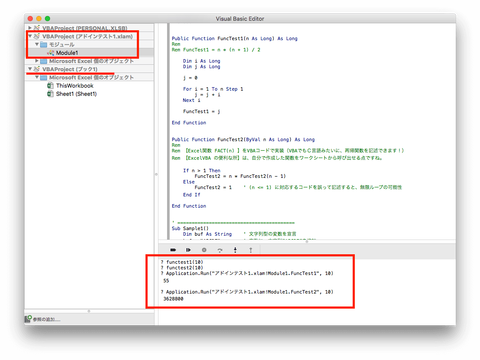This screenshot has height=360, width=480.
Task: Click the up-arrow Step Out debug icon
Action: point(251,250)
